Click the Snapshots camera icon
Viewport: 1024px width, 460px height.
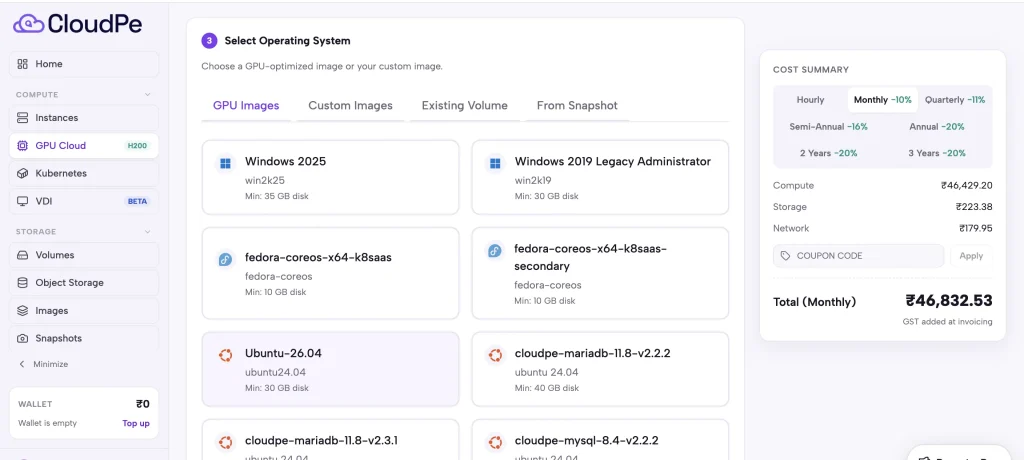(x=23, y=338)
